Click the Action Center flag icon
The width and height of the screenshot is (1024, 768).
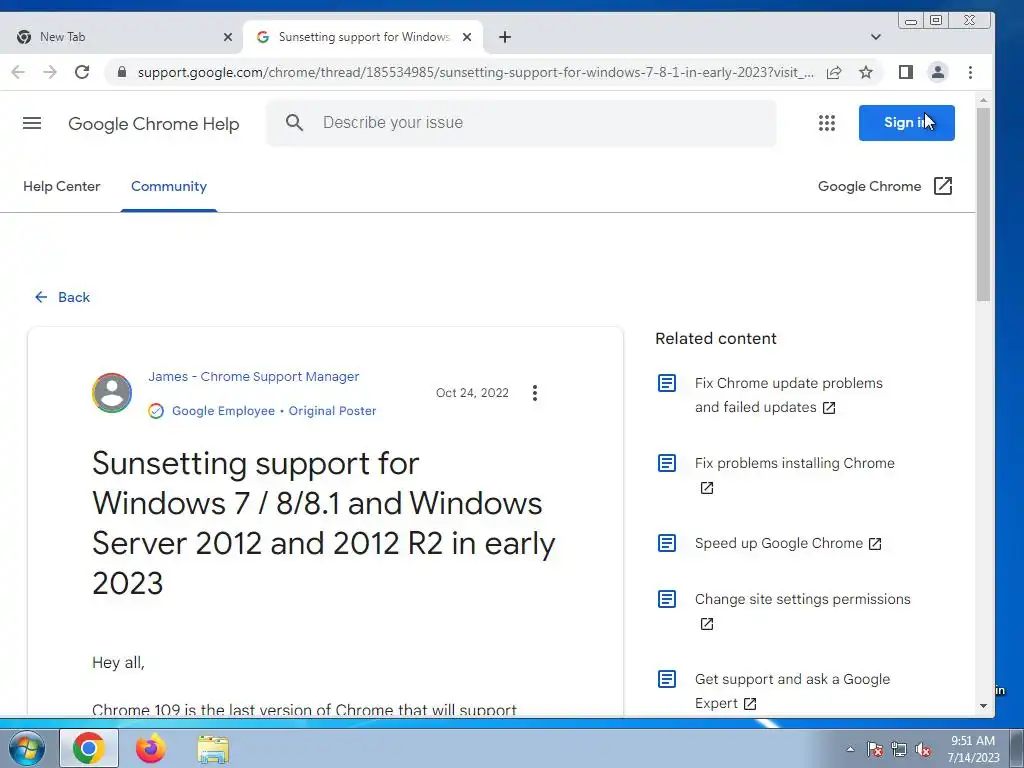[875, 749]
